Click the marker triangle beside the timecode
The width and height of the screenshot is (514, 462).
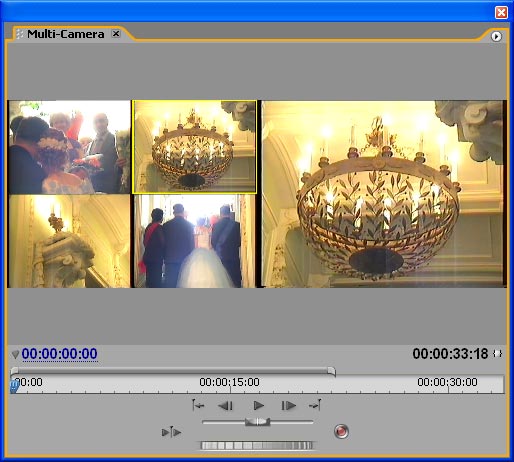tap(15, 354)
